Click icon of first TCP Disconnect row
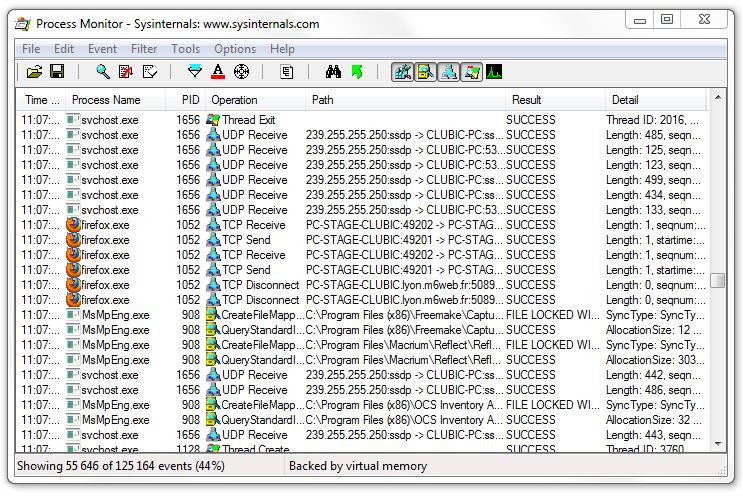This screenshot has width=743, height=496. click(x=214, y=285)
